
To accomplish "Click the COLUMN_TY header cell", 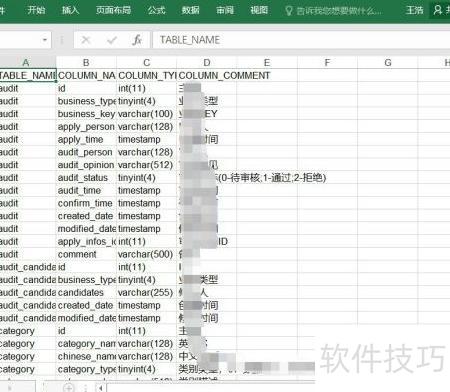I will click(x=147, y=76).
